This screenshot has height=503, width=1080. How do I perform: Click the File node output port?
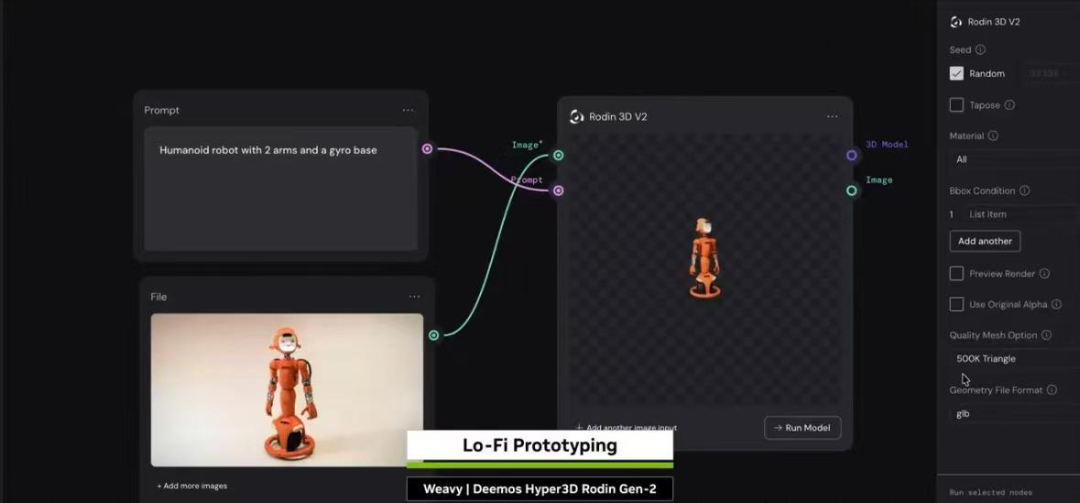point(433,336)
